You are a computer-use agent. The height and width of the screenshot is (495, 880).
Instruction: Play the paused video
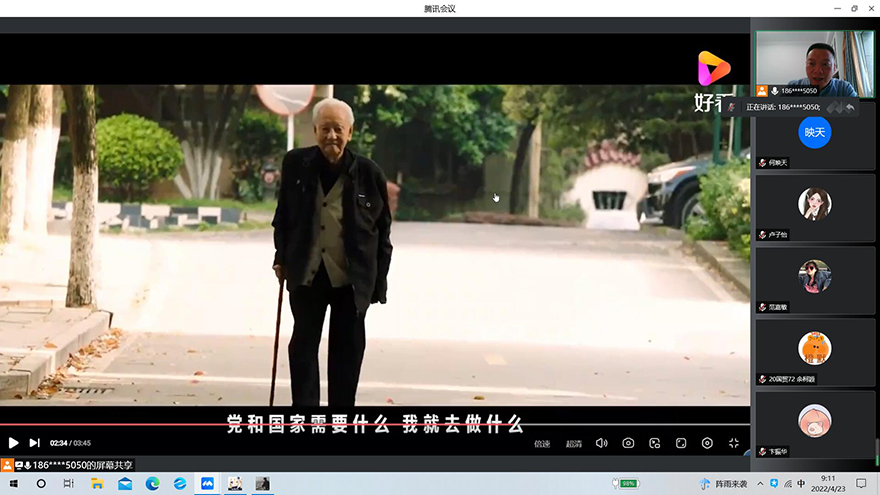[13, 443]
